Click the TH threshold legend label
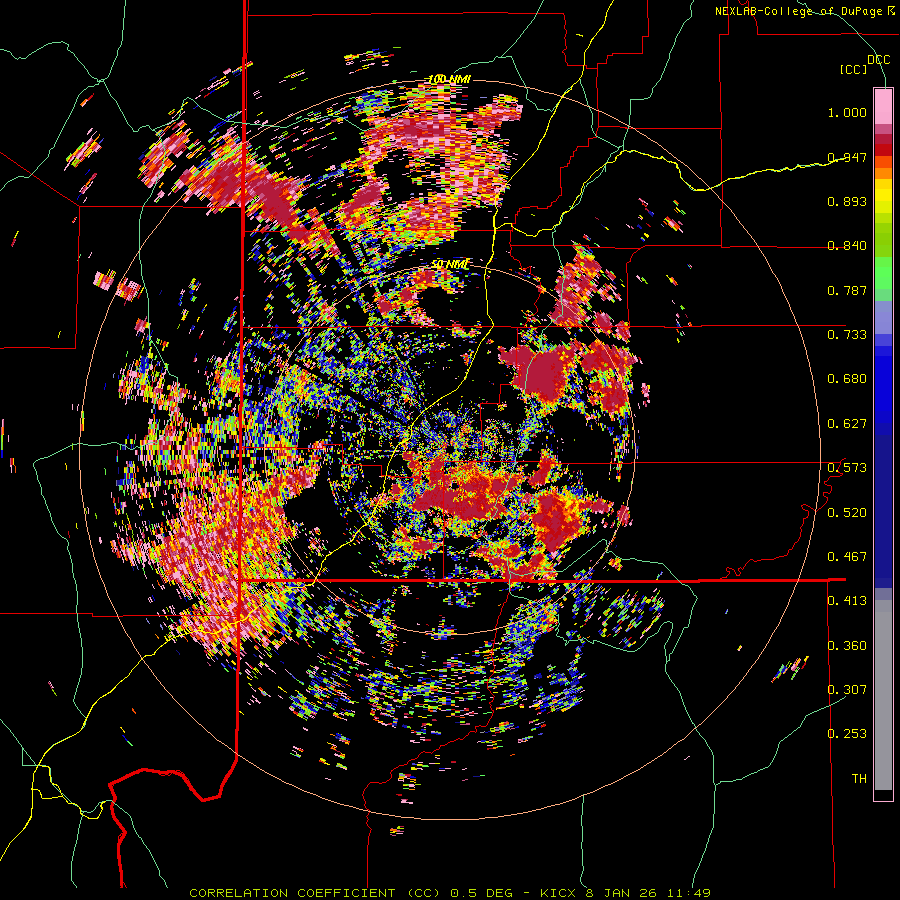 859,779
